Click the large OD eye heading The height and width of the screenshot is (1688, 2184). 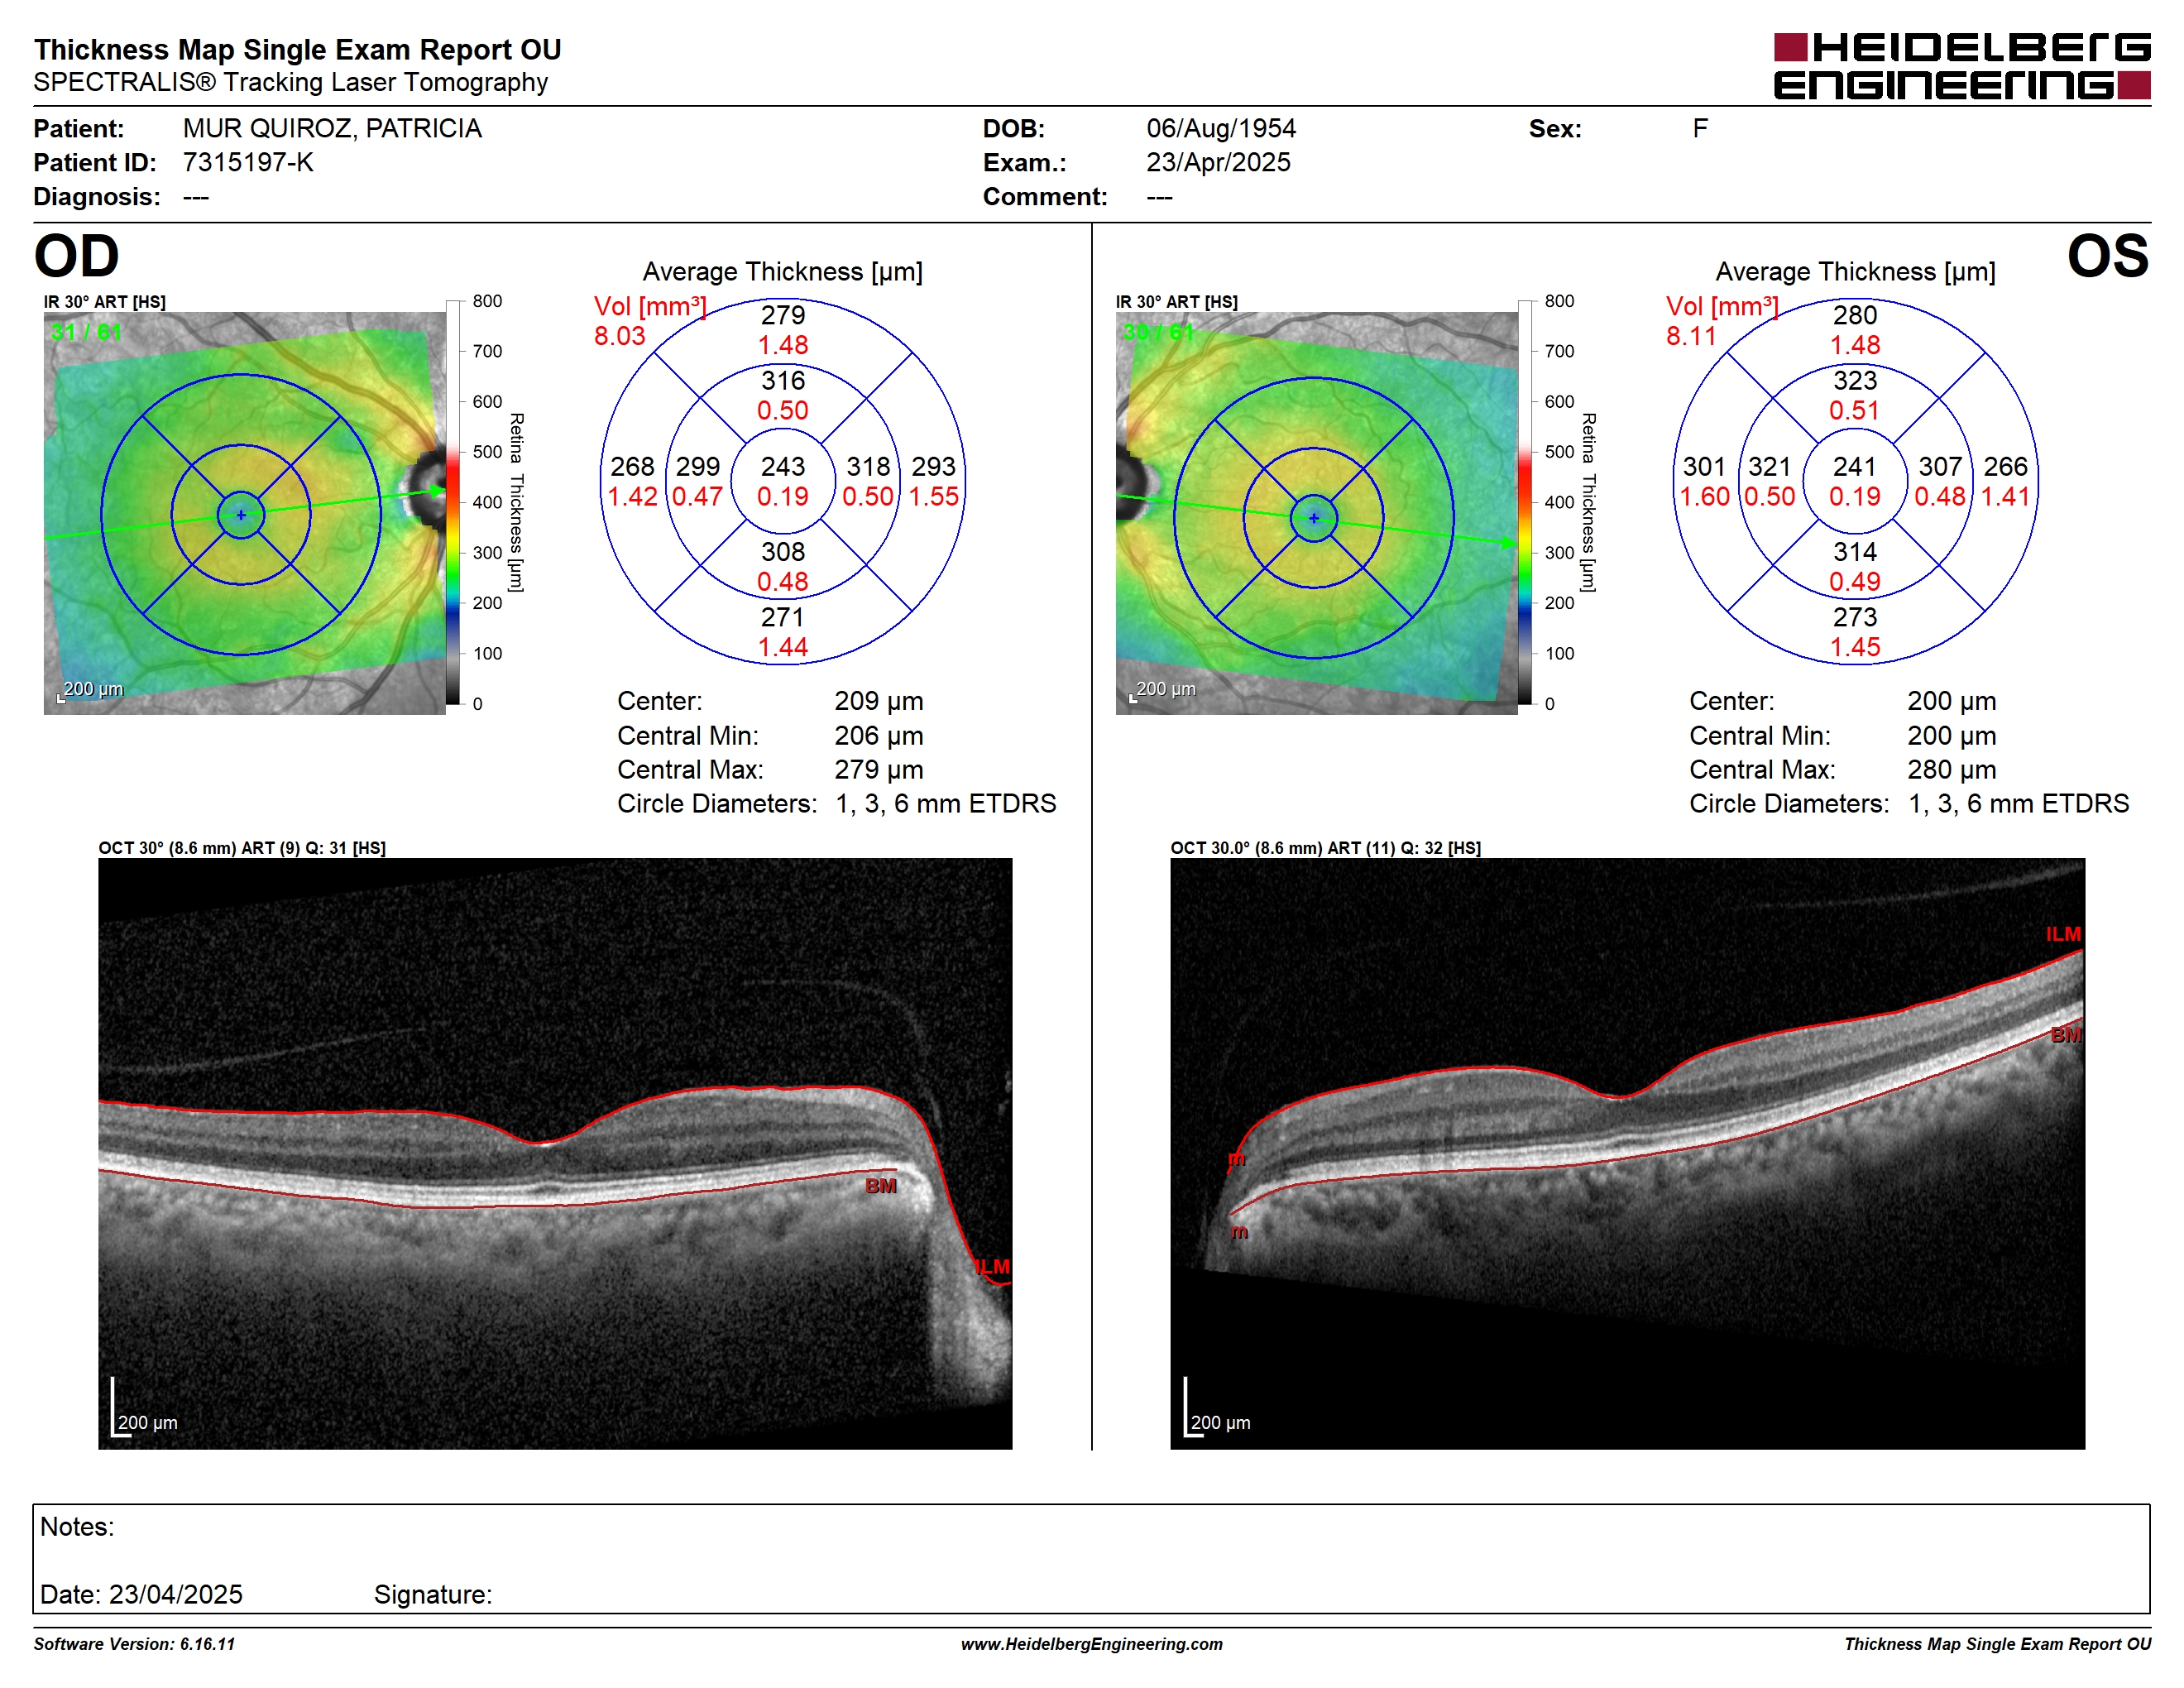click(x=77, y=257)
